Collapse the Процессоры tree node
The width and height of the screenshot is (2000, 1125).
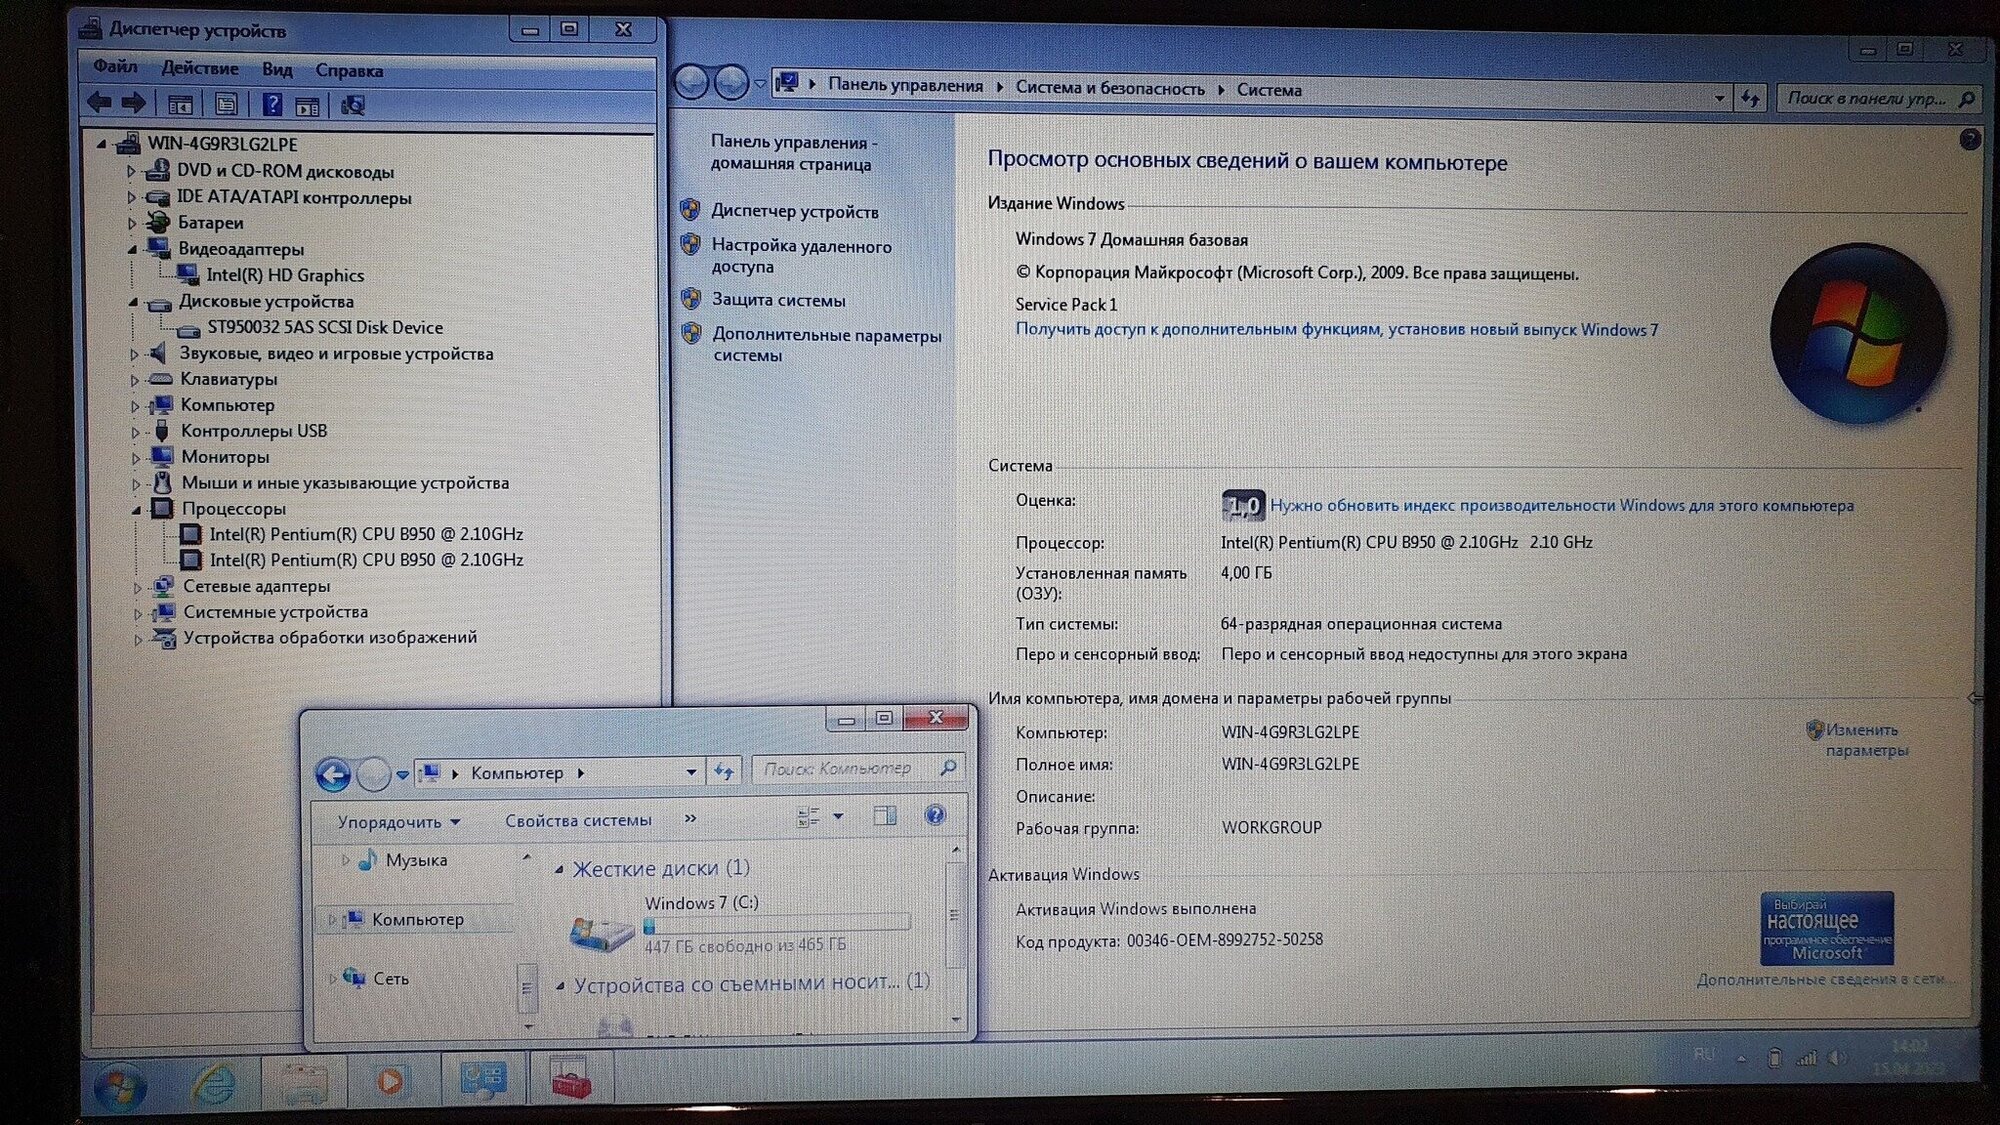click(x=136, y=509)
